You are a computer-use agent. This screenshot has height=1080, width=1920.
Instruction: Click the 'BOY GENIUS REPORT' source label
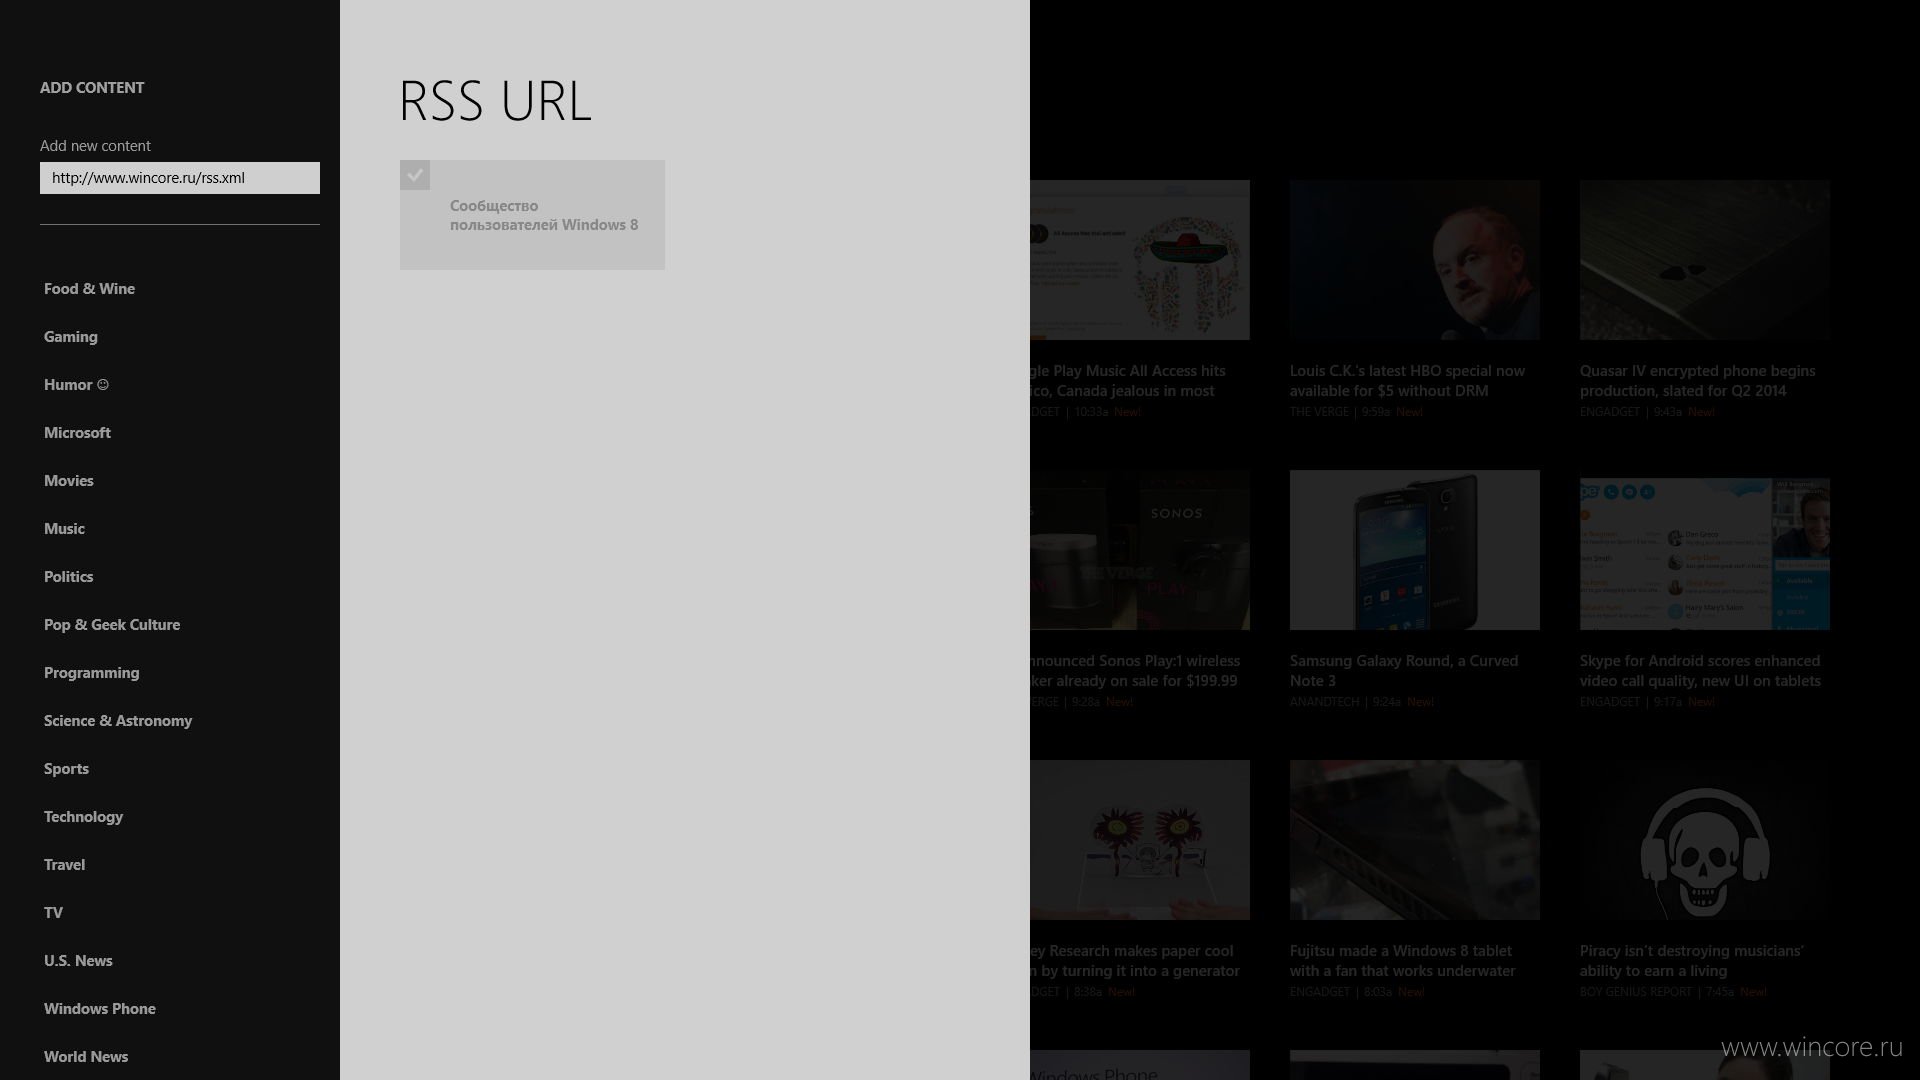coord(1636,992)
